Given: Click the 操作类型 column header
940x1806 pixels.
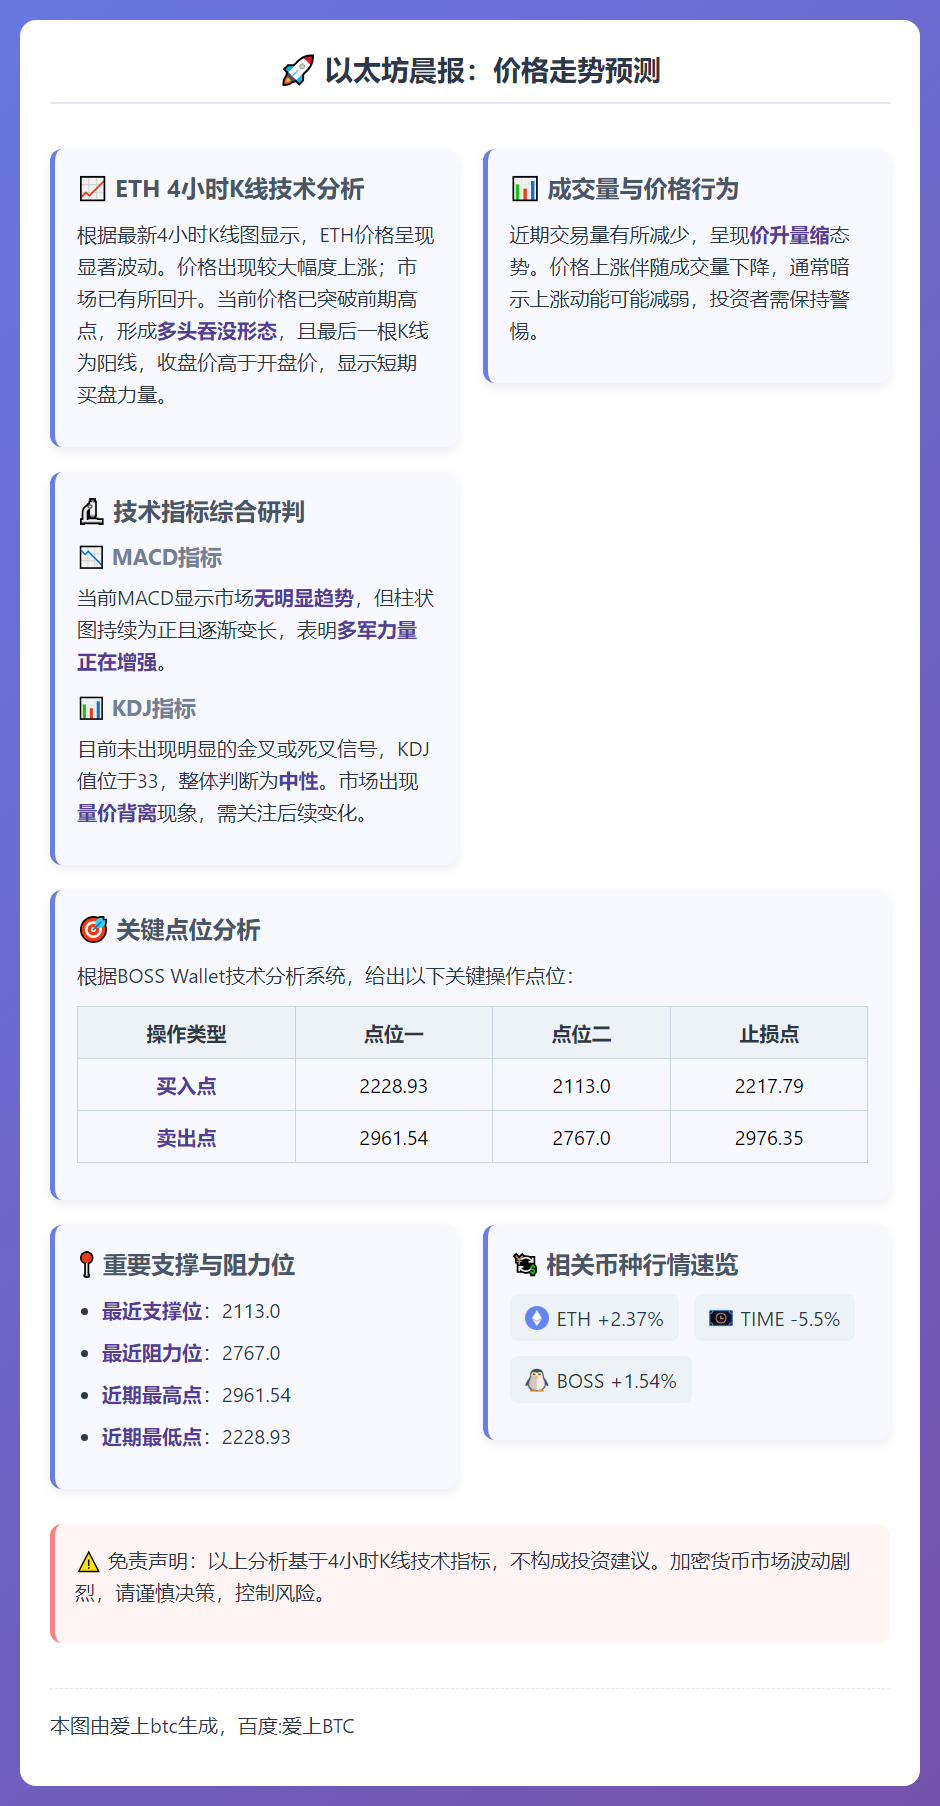Looking at the screenshot, I should 186,1033.
